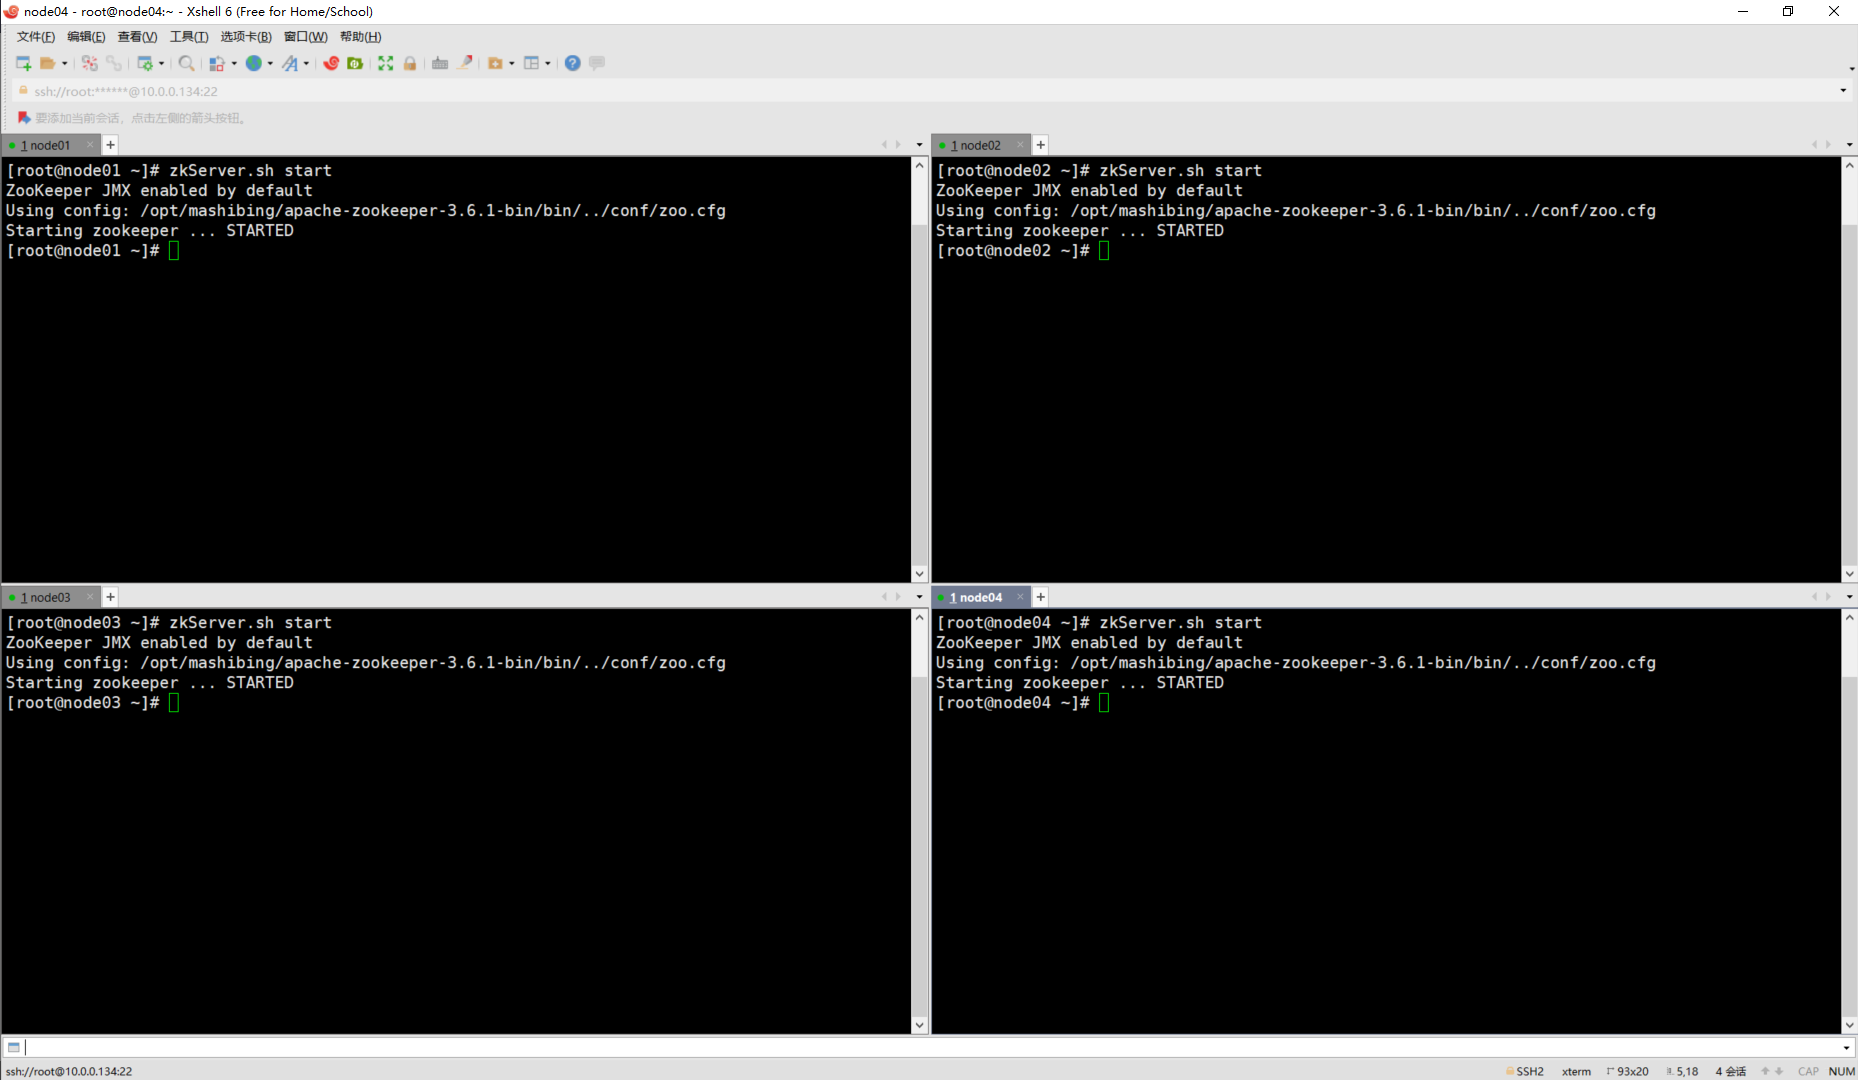Click node01 pane scrollbar down arrow
The width and height of the screenshot is (1858, 1080).
(919, 574)
